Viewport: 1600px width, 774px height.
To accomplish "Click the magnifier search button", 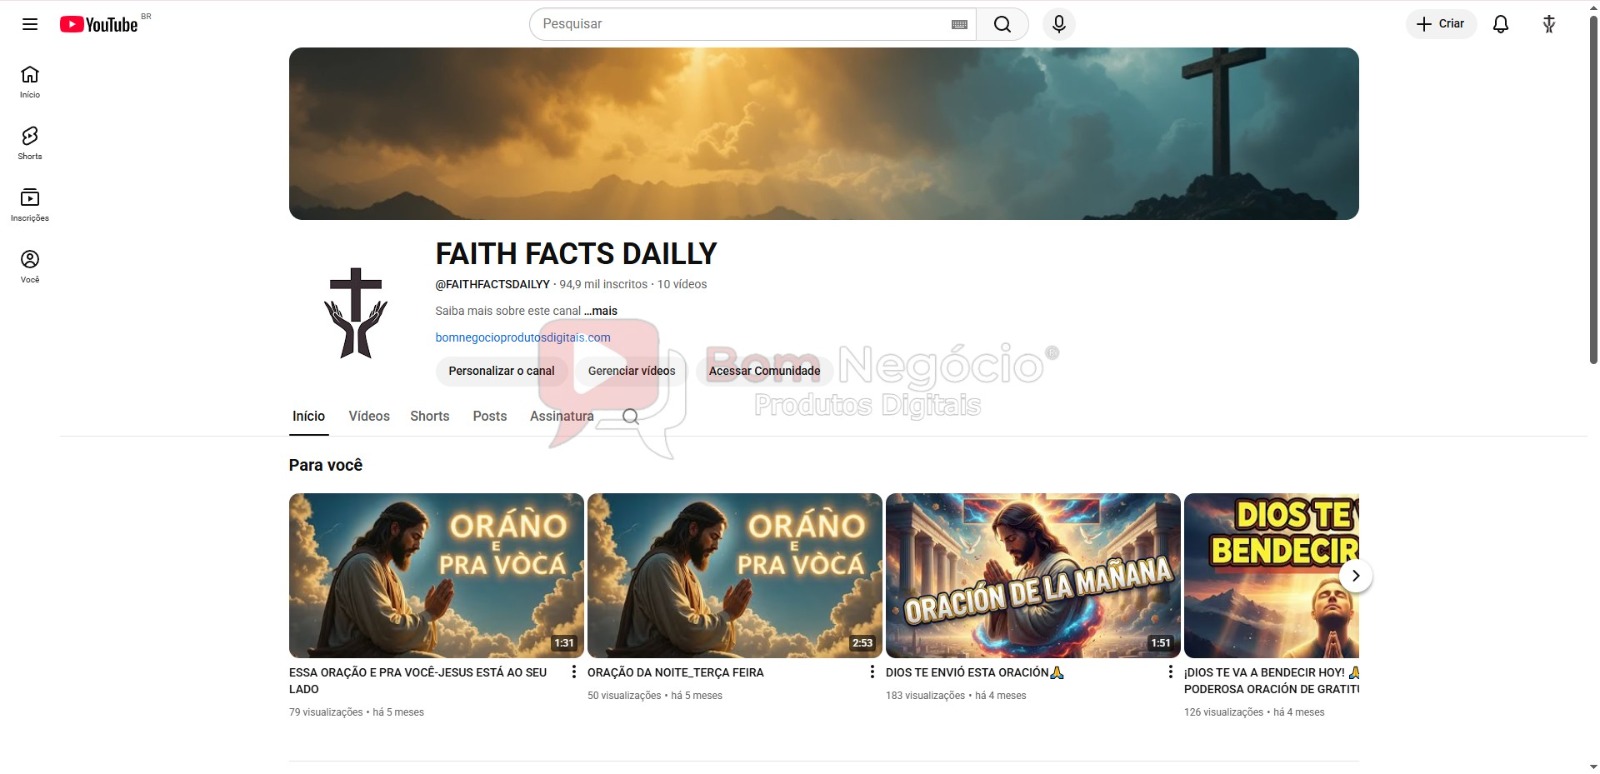I will coord(1002,24).
